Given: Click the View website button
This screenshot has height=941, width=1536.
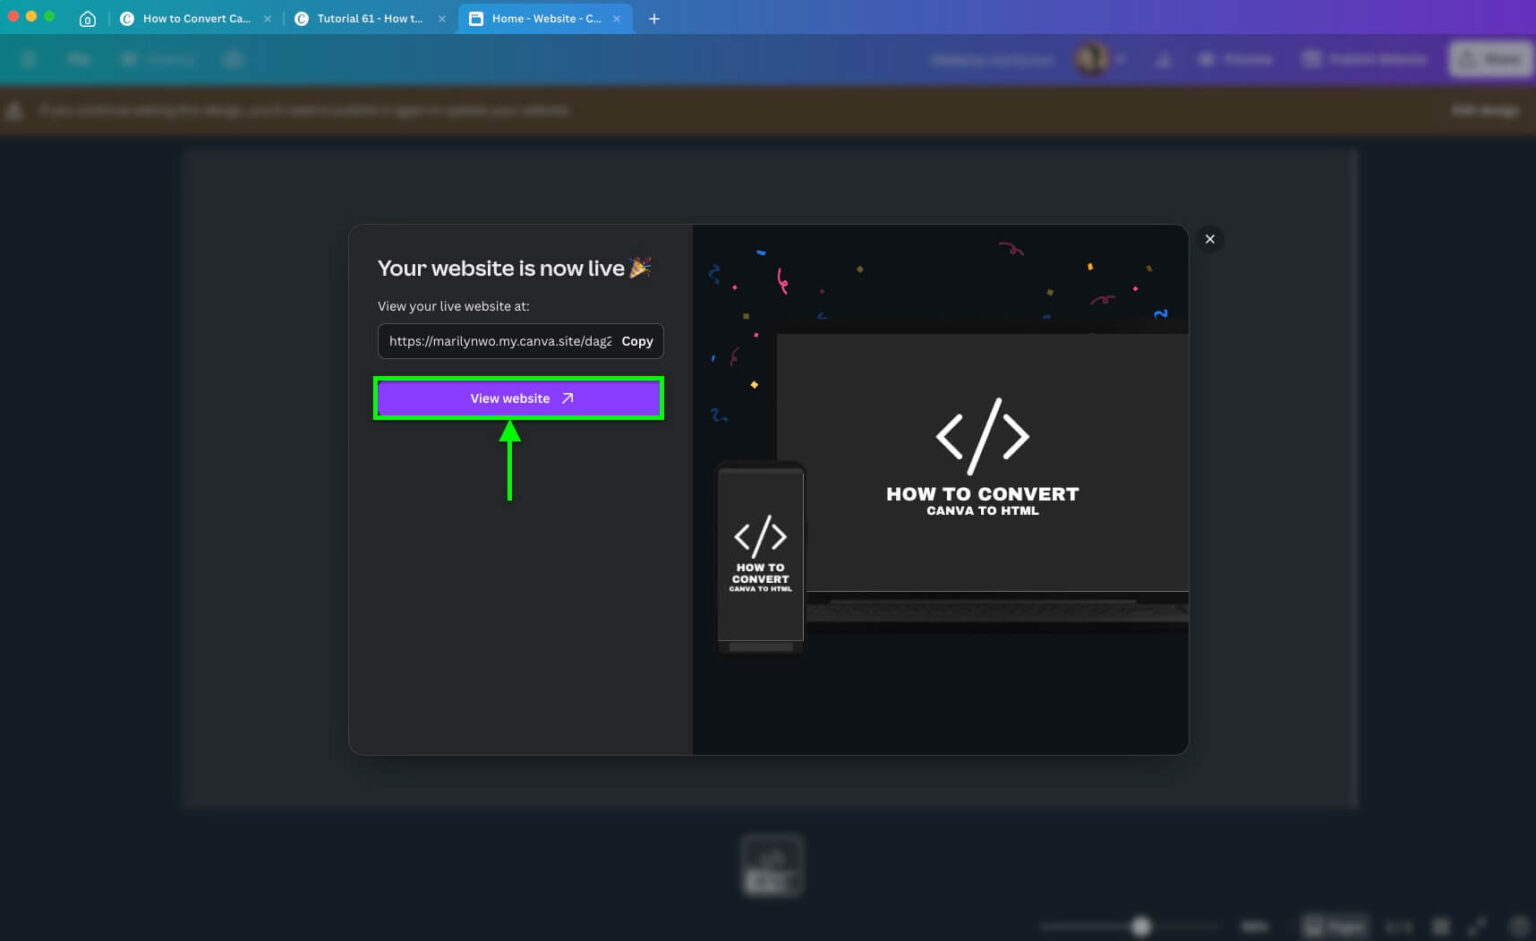Looking at the screenshot, I should (x=518, y=398).
